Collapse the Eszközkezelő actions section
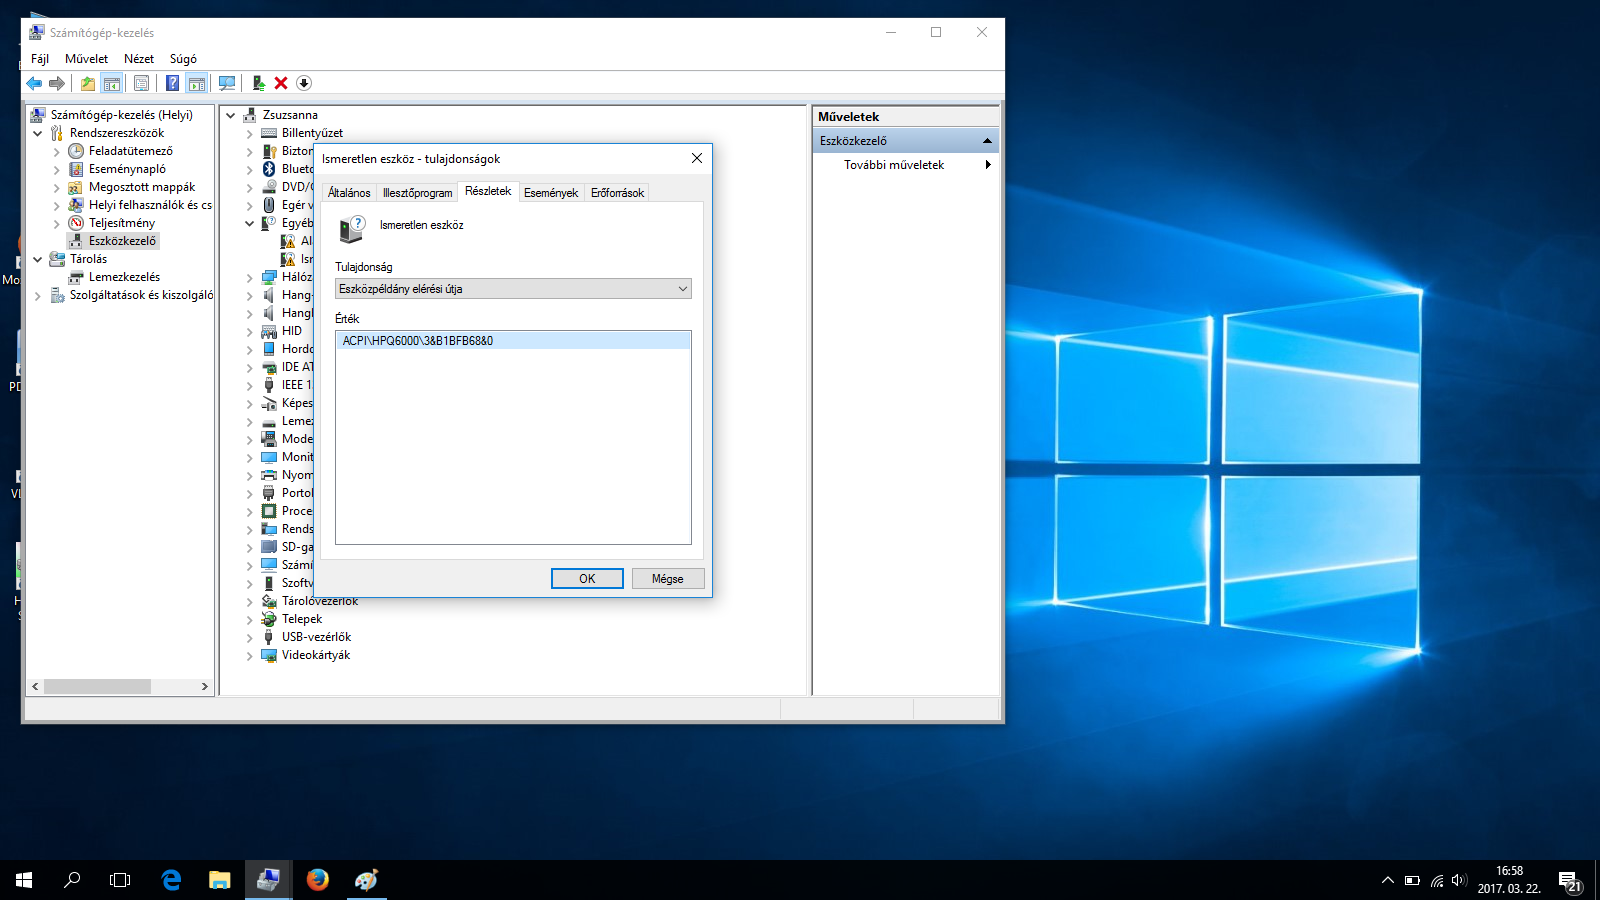The height and width of the screenshot is (900, 1600). pyautogui.click(x=987, y=141)
